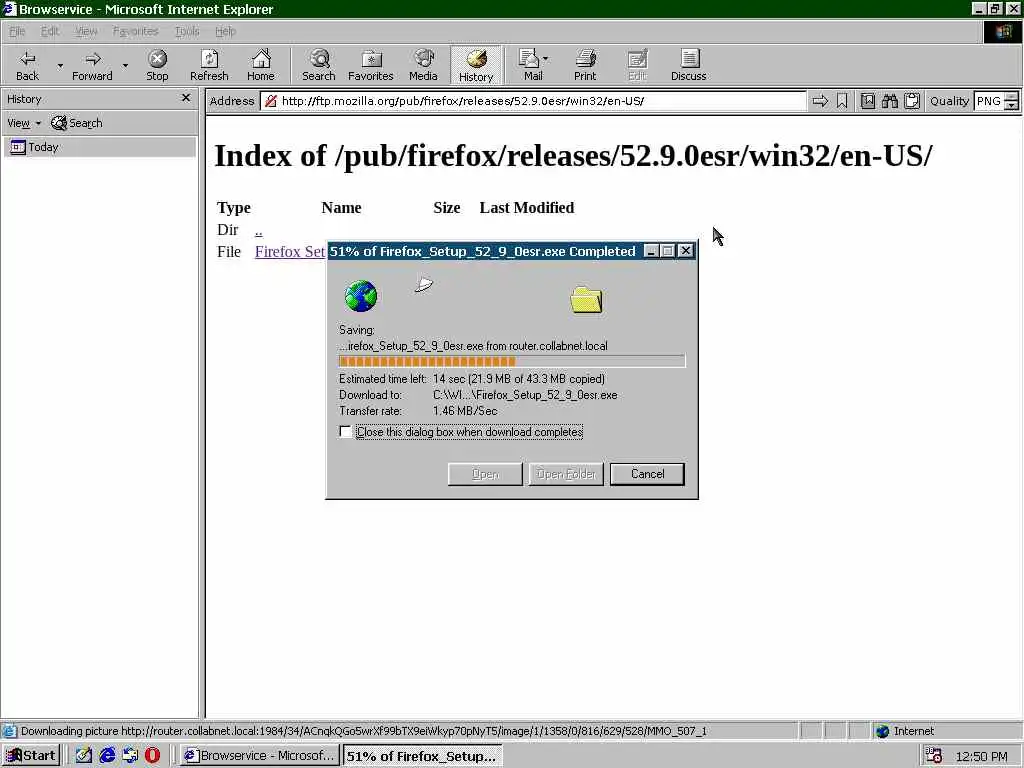Viewport: 1024px width, 768px height.
Task: Open the Back button history dropdown arrow
Action: pyautogui.click(x=60, y=65)
